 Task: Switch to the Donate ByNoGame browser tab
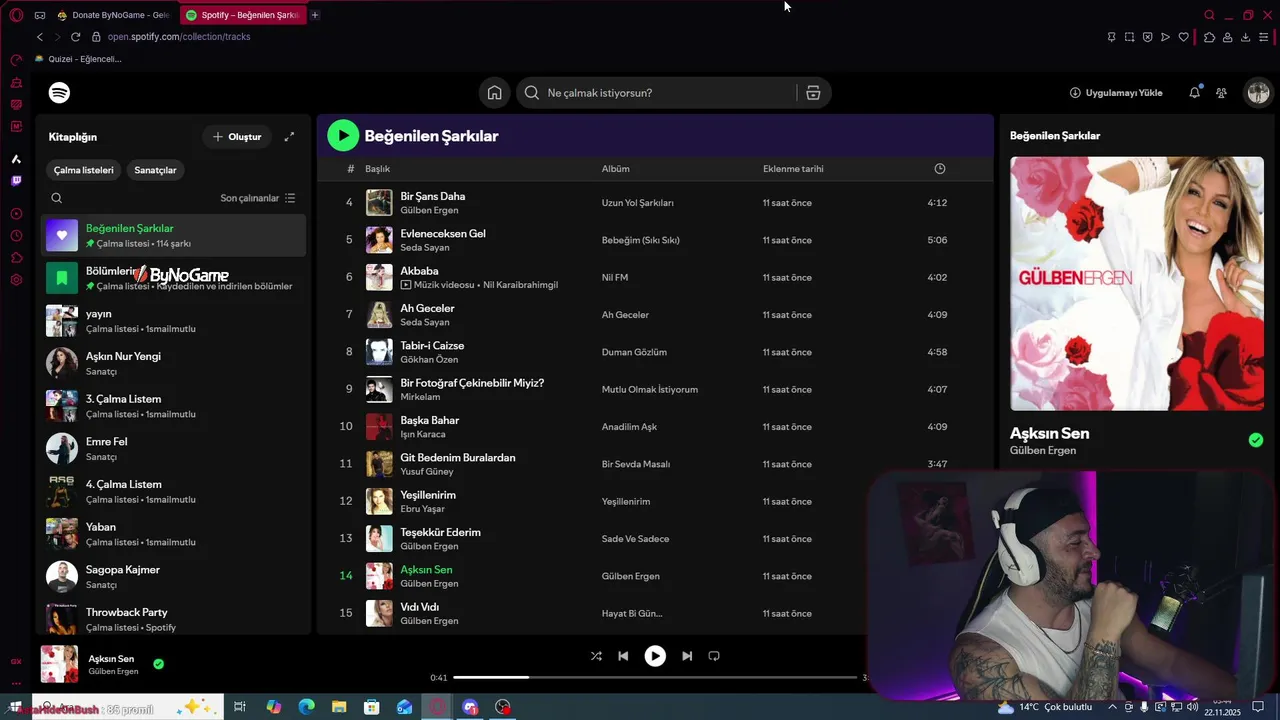coord(113,15)
